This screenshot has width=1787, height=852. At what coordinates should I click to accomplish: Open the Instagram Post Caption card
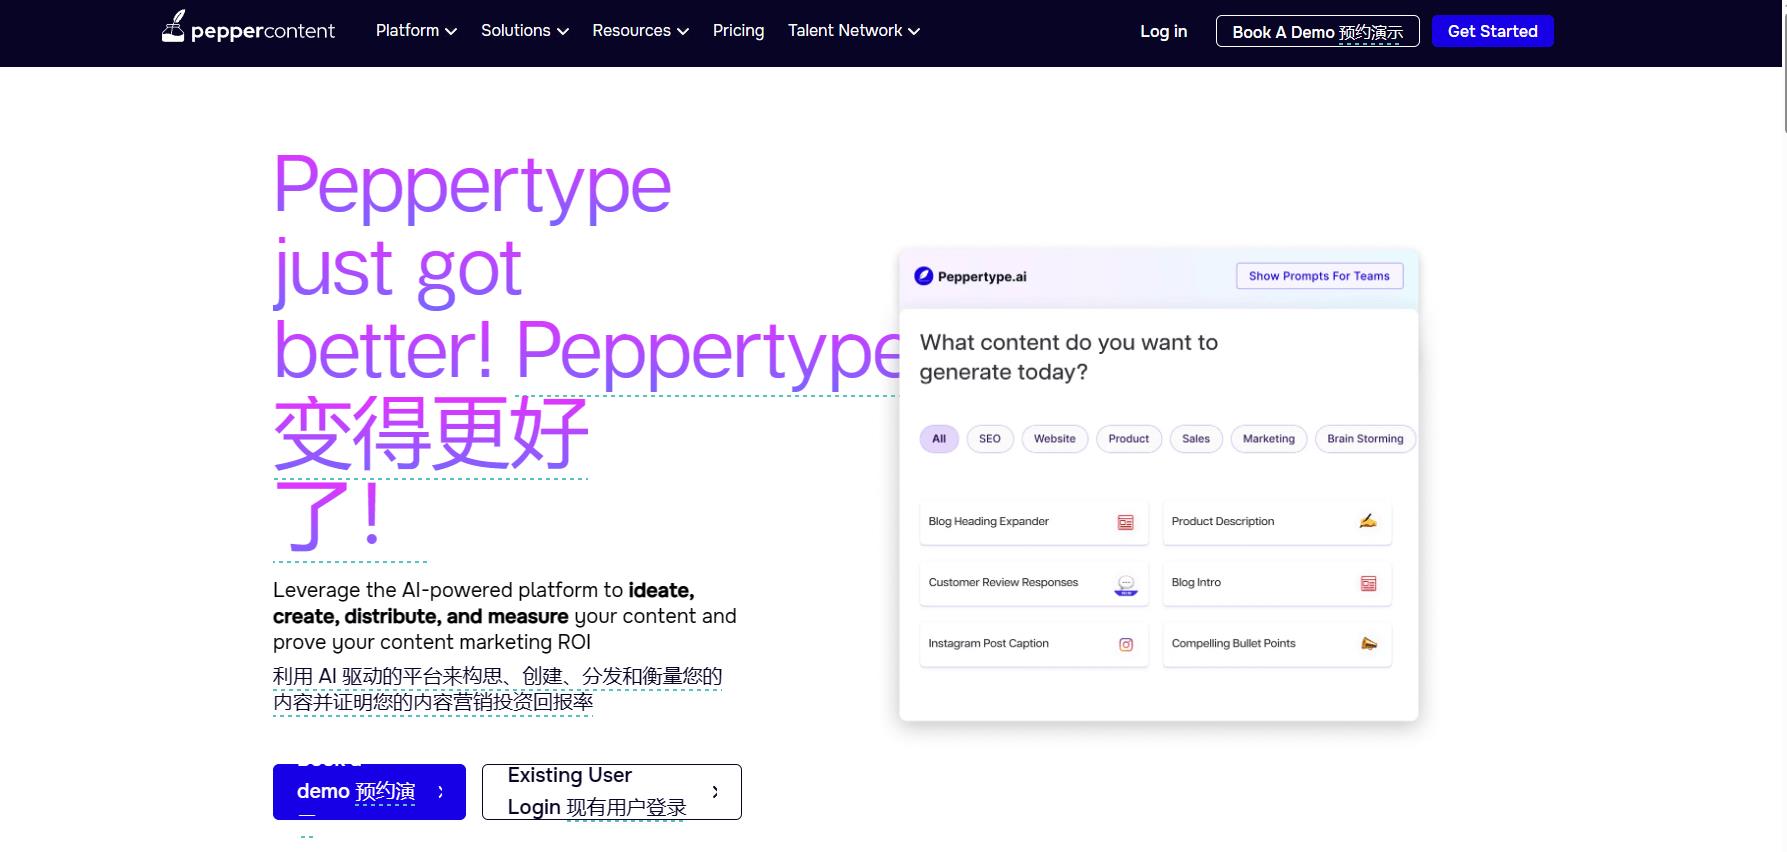click(x=1034, y=644)
